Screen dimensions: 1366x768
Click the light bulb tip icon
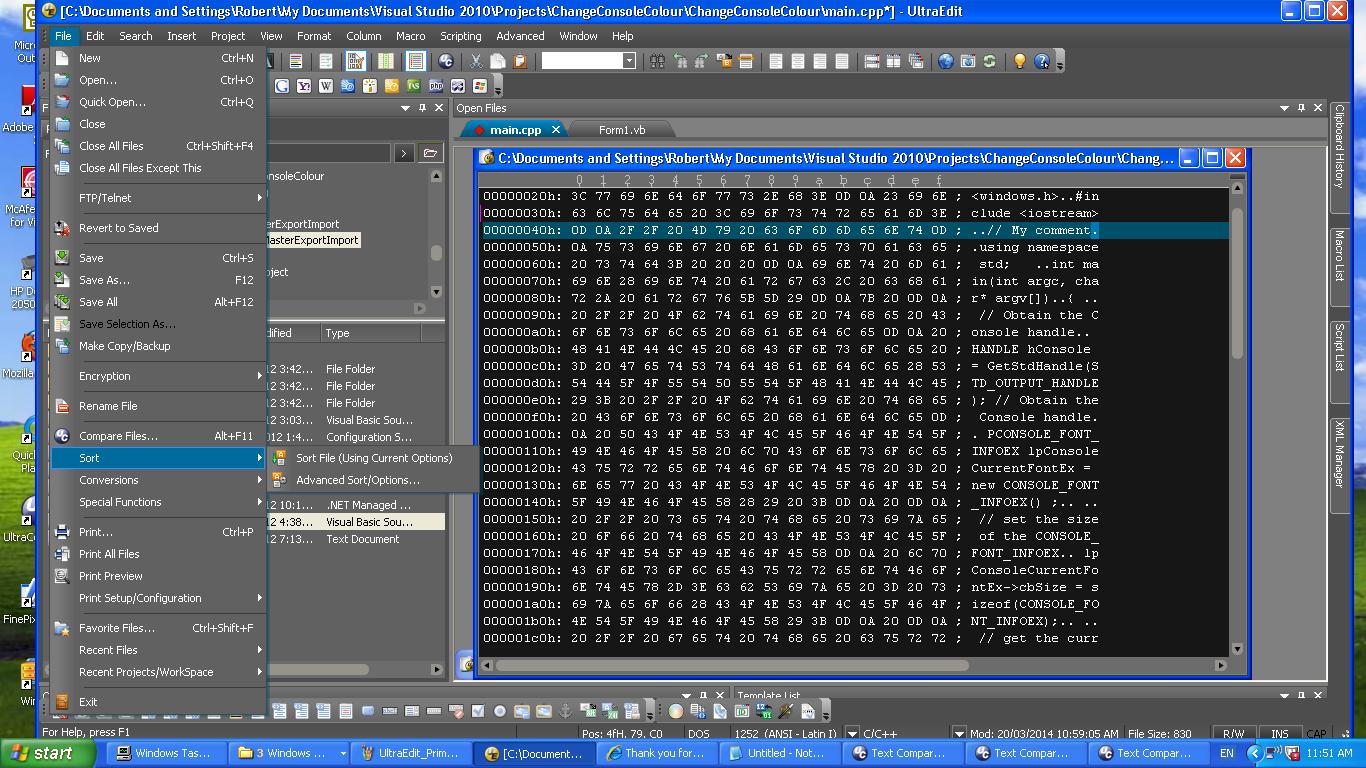(1019, 62)
